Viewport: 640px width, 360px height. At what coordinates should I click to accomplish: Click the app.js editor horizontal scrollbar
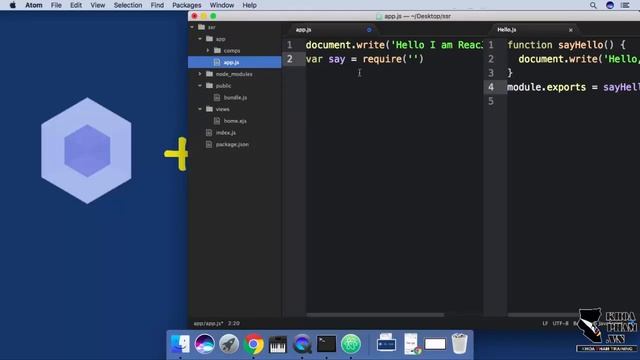(375, 315)
